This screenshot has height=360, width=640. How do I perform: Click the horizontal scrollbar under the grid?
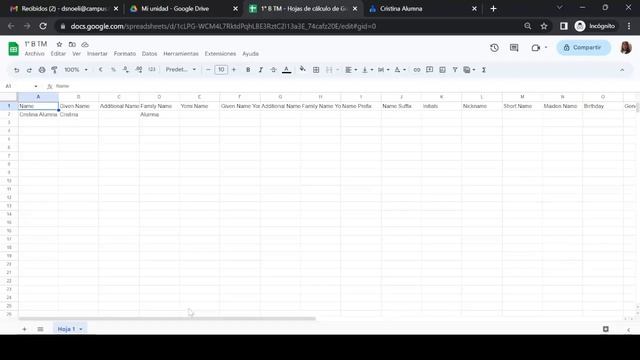pos(167,318)
